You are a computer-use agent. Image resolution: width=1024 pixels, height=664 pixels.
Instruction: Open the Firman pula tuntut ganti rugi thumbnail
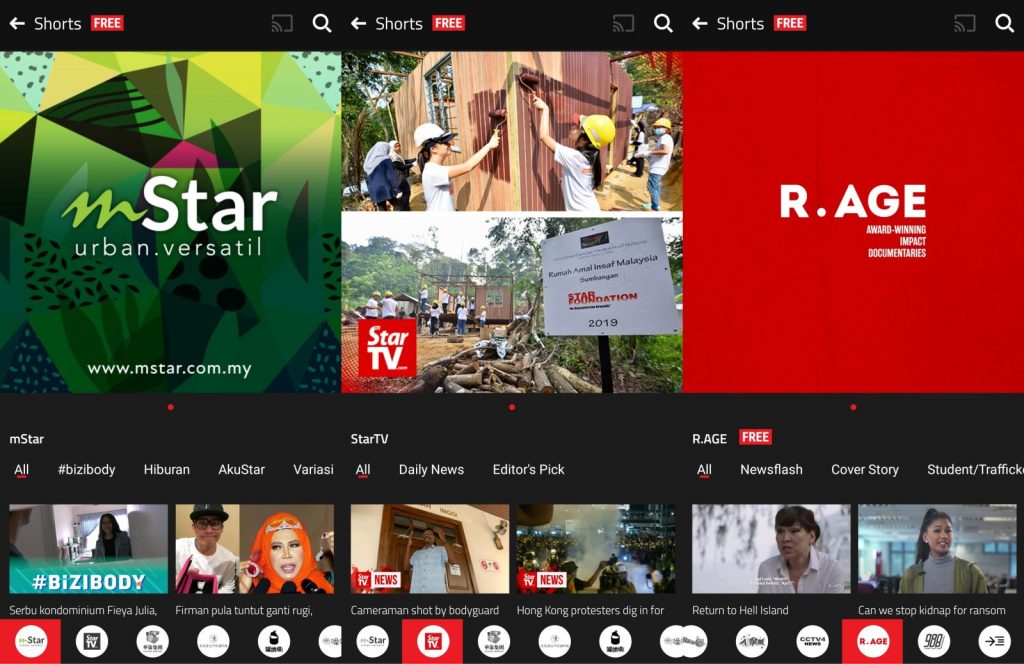[x=255, y=548]
